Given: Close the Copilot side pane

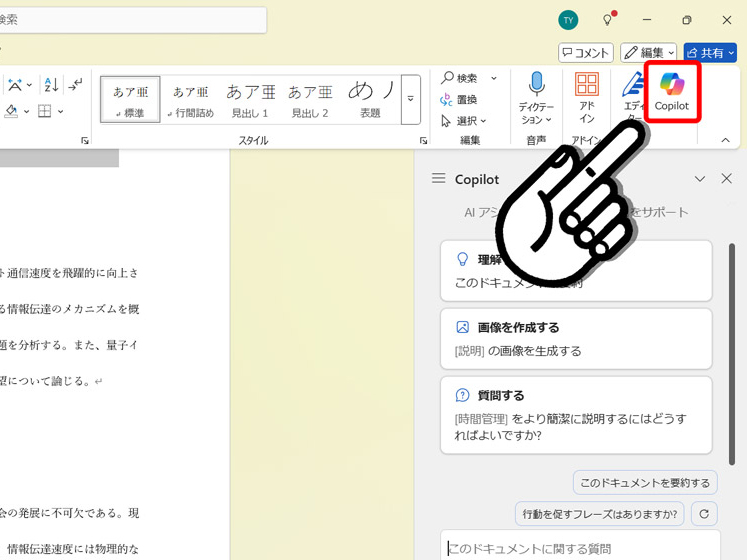Looking at the screenshot, I should point(727,178).
